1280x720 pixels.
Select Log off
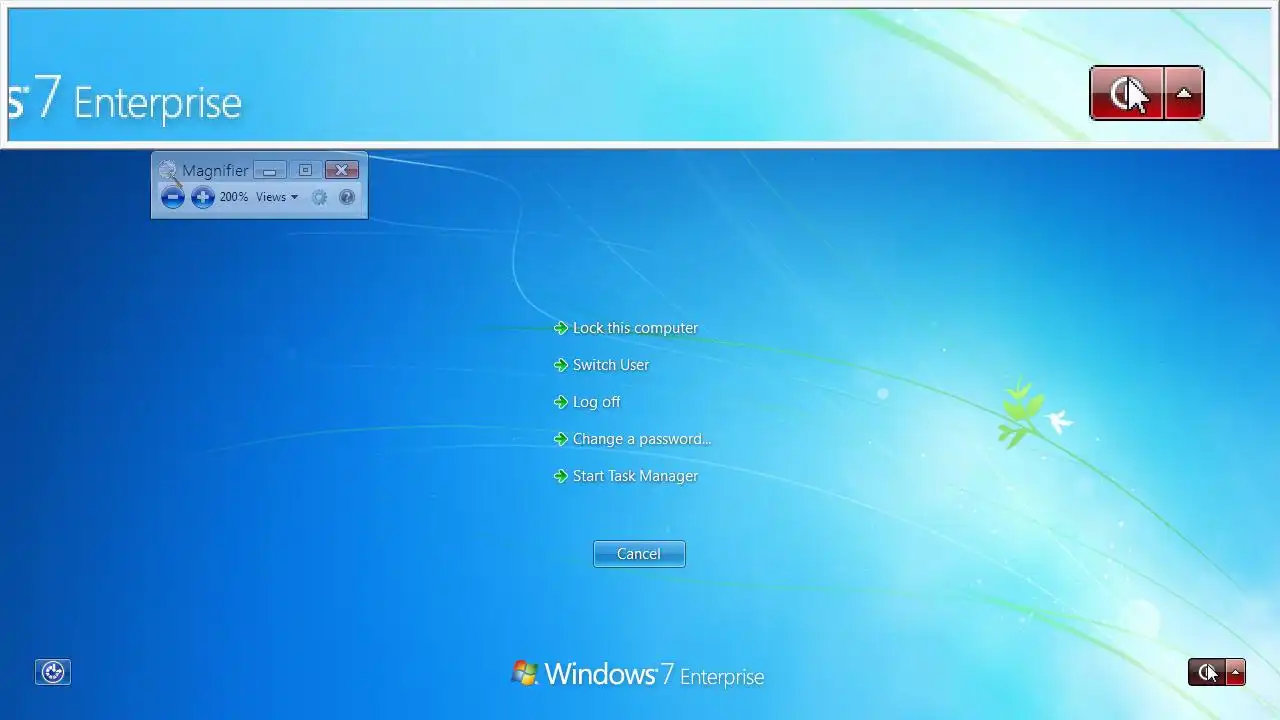(x=587, y=402)
